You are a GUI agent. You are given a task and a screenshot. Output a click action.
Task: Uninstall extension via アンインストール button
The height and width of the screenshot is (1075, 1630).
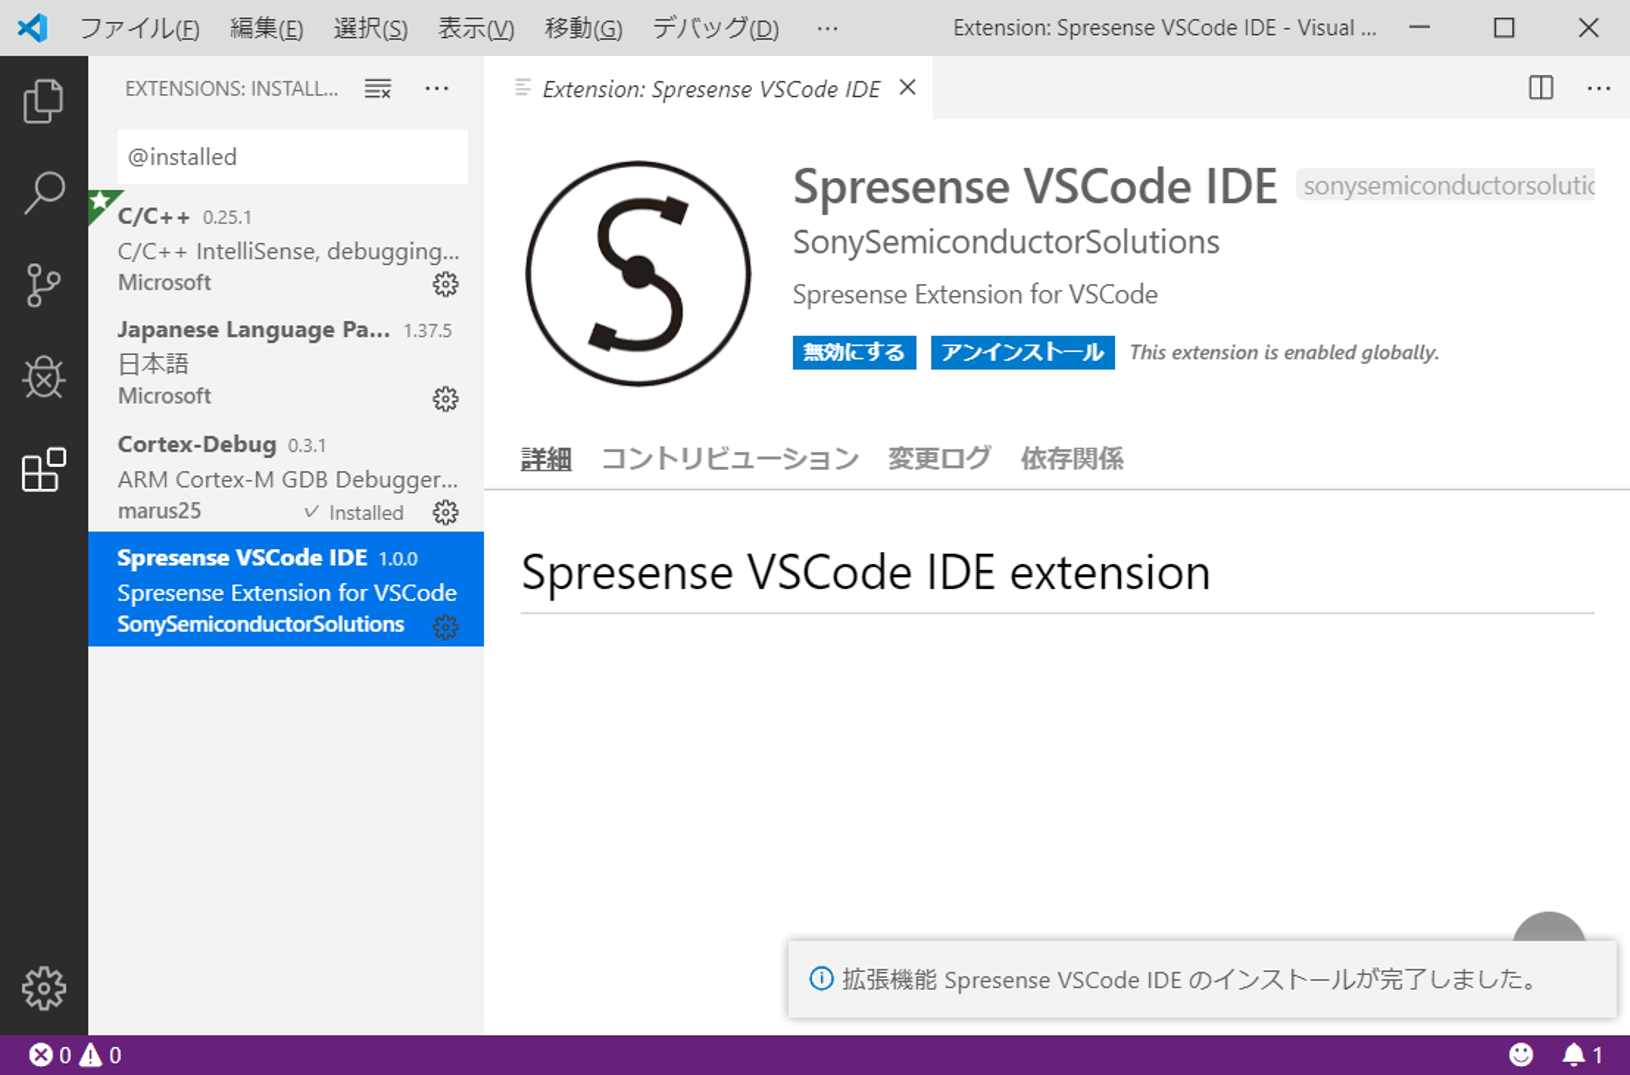[1022, 352]
